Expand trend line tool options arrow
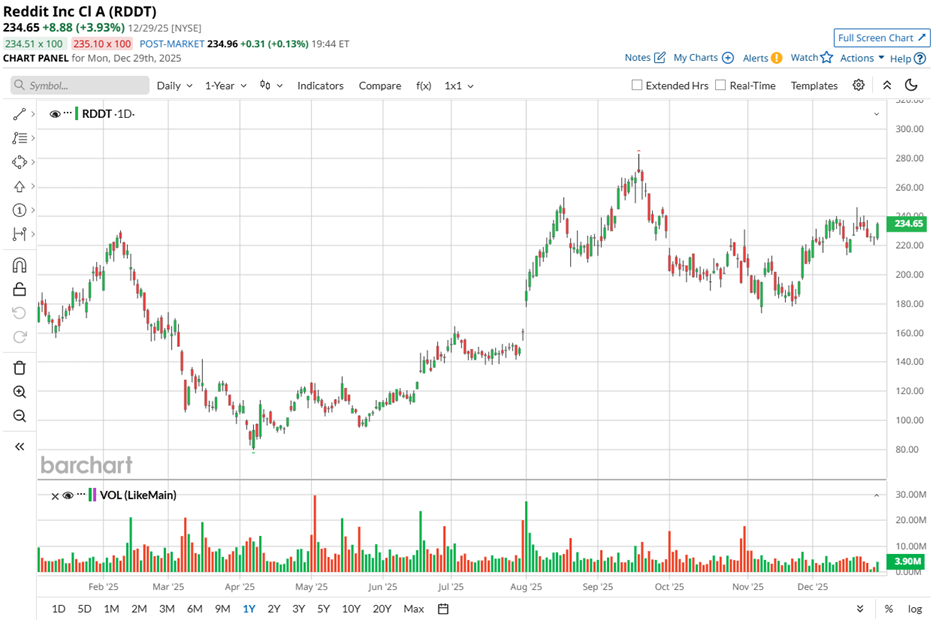Image resolution: width=936 pixels, height=629 pixels. point(33,114)
